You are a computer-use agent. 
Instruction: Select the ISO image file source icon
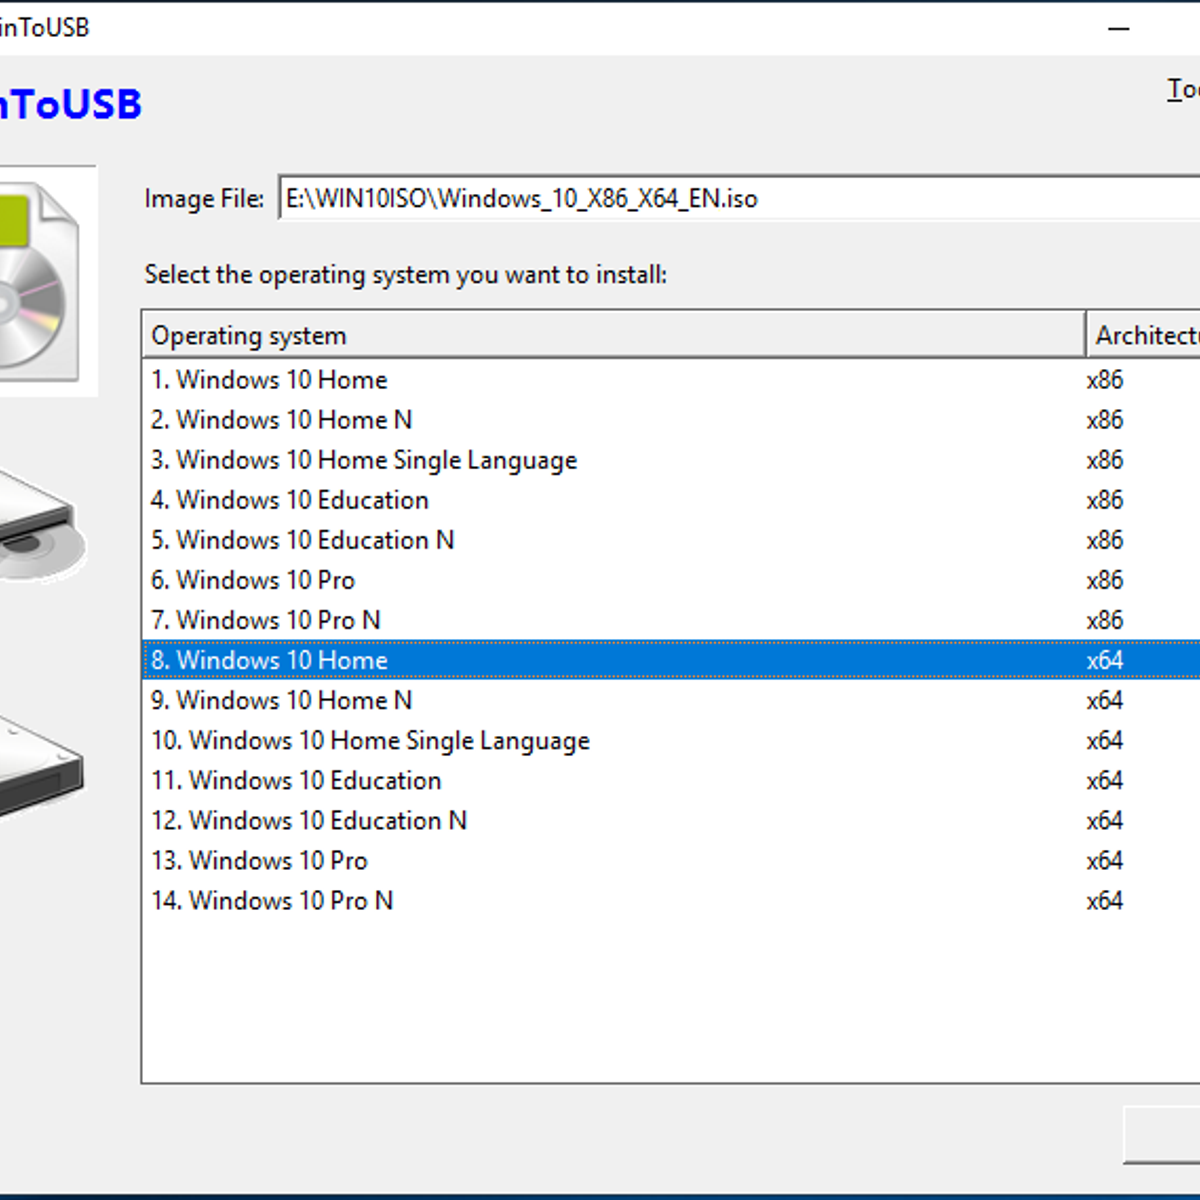(x=40, y=282)
